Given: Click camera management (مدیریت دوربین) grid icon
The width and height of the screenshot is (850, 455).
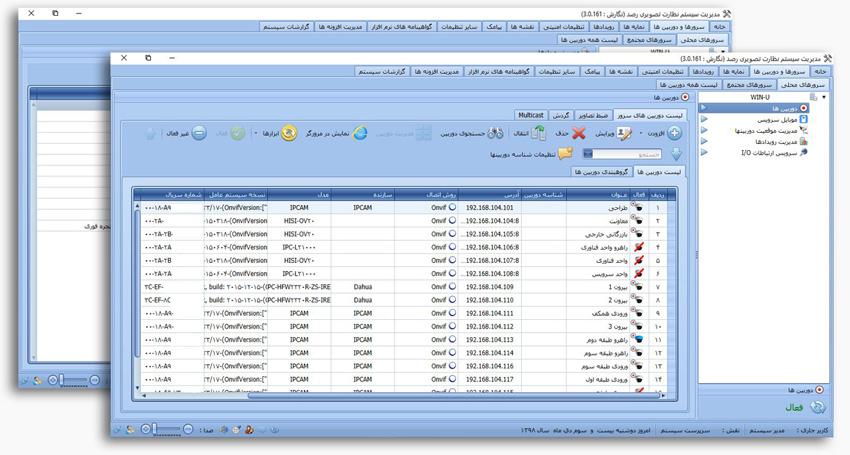Looking at the screenshot, I should pyautogui.click(x=423, y=133).
